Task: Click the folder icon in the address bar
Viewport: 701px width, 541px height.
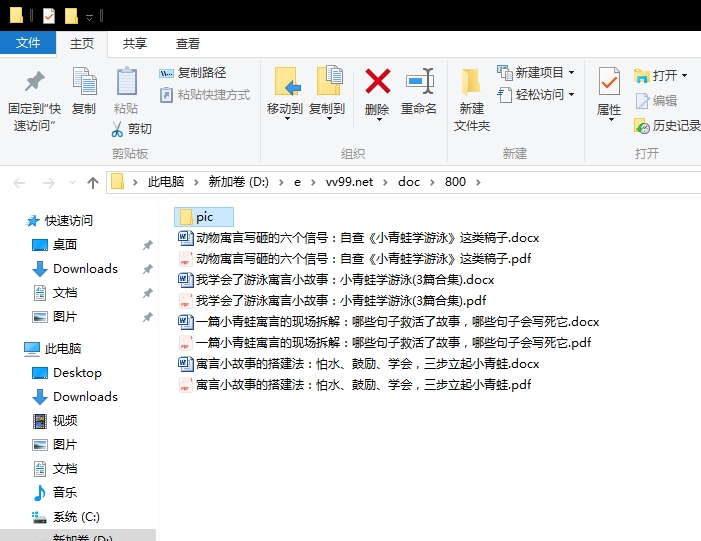Action: [x=117, y=182]
